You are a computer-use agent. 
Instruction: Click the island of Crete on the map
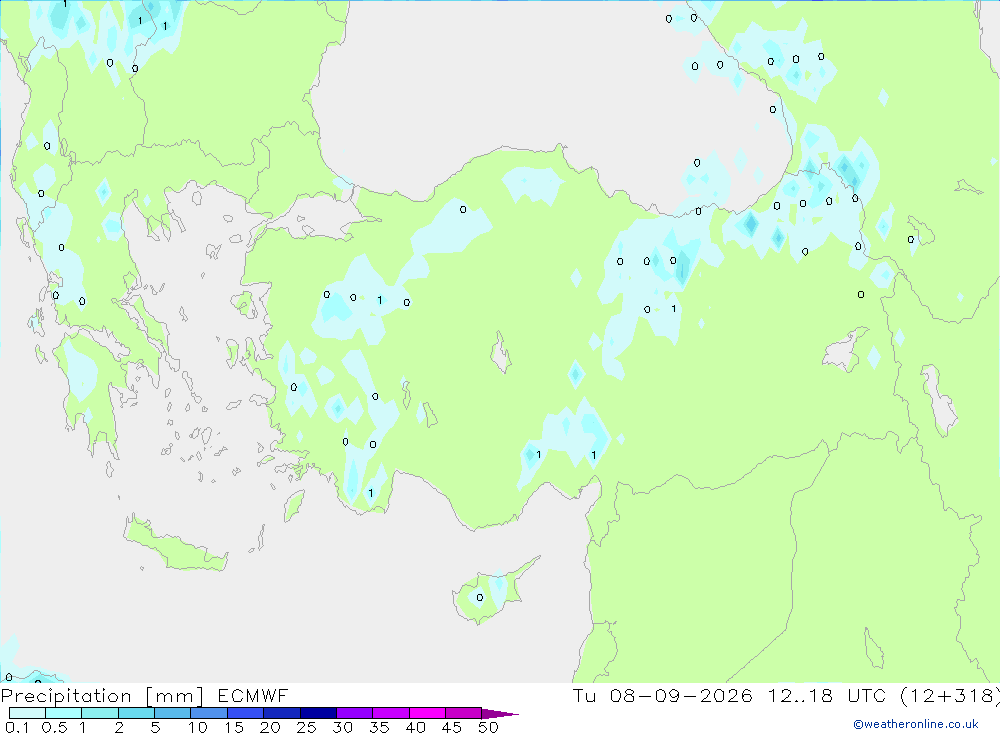(176, 544)
